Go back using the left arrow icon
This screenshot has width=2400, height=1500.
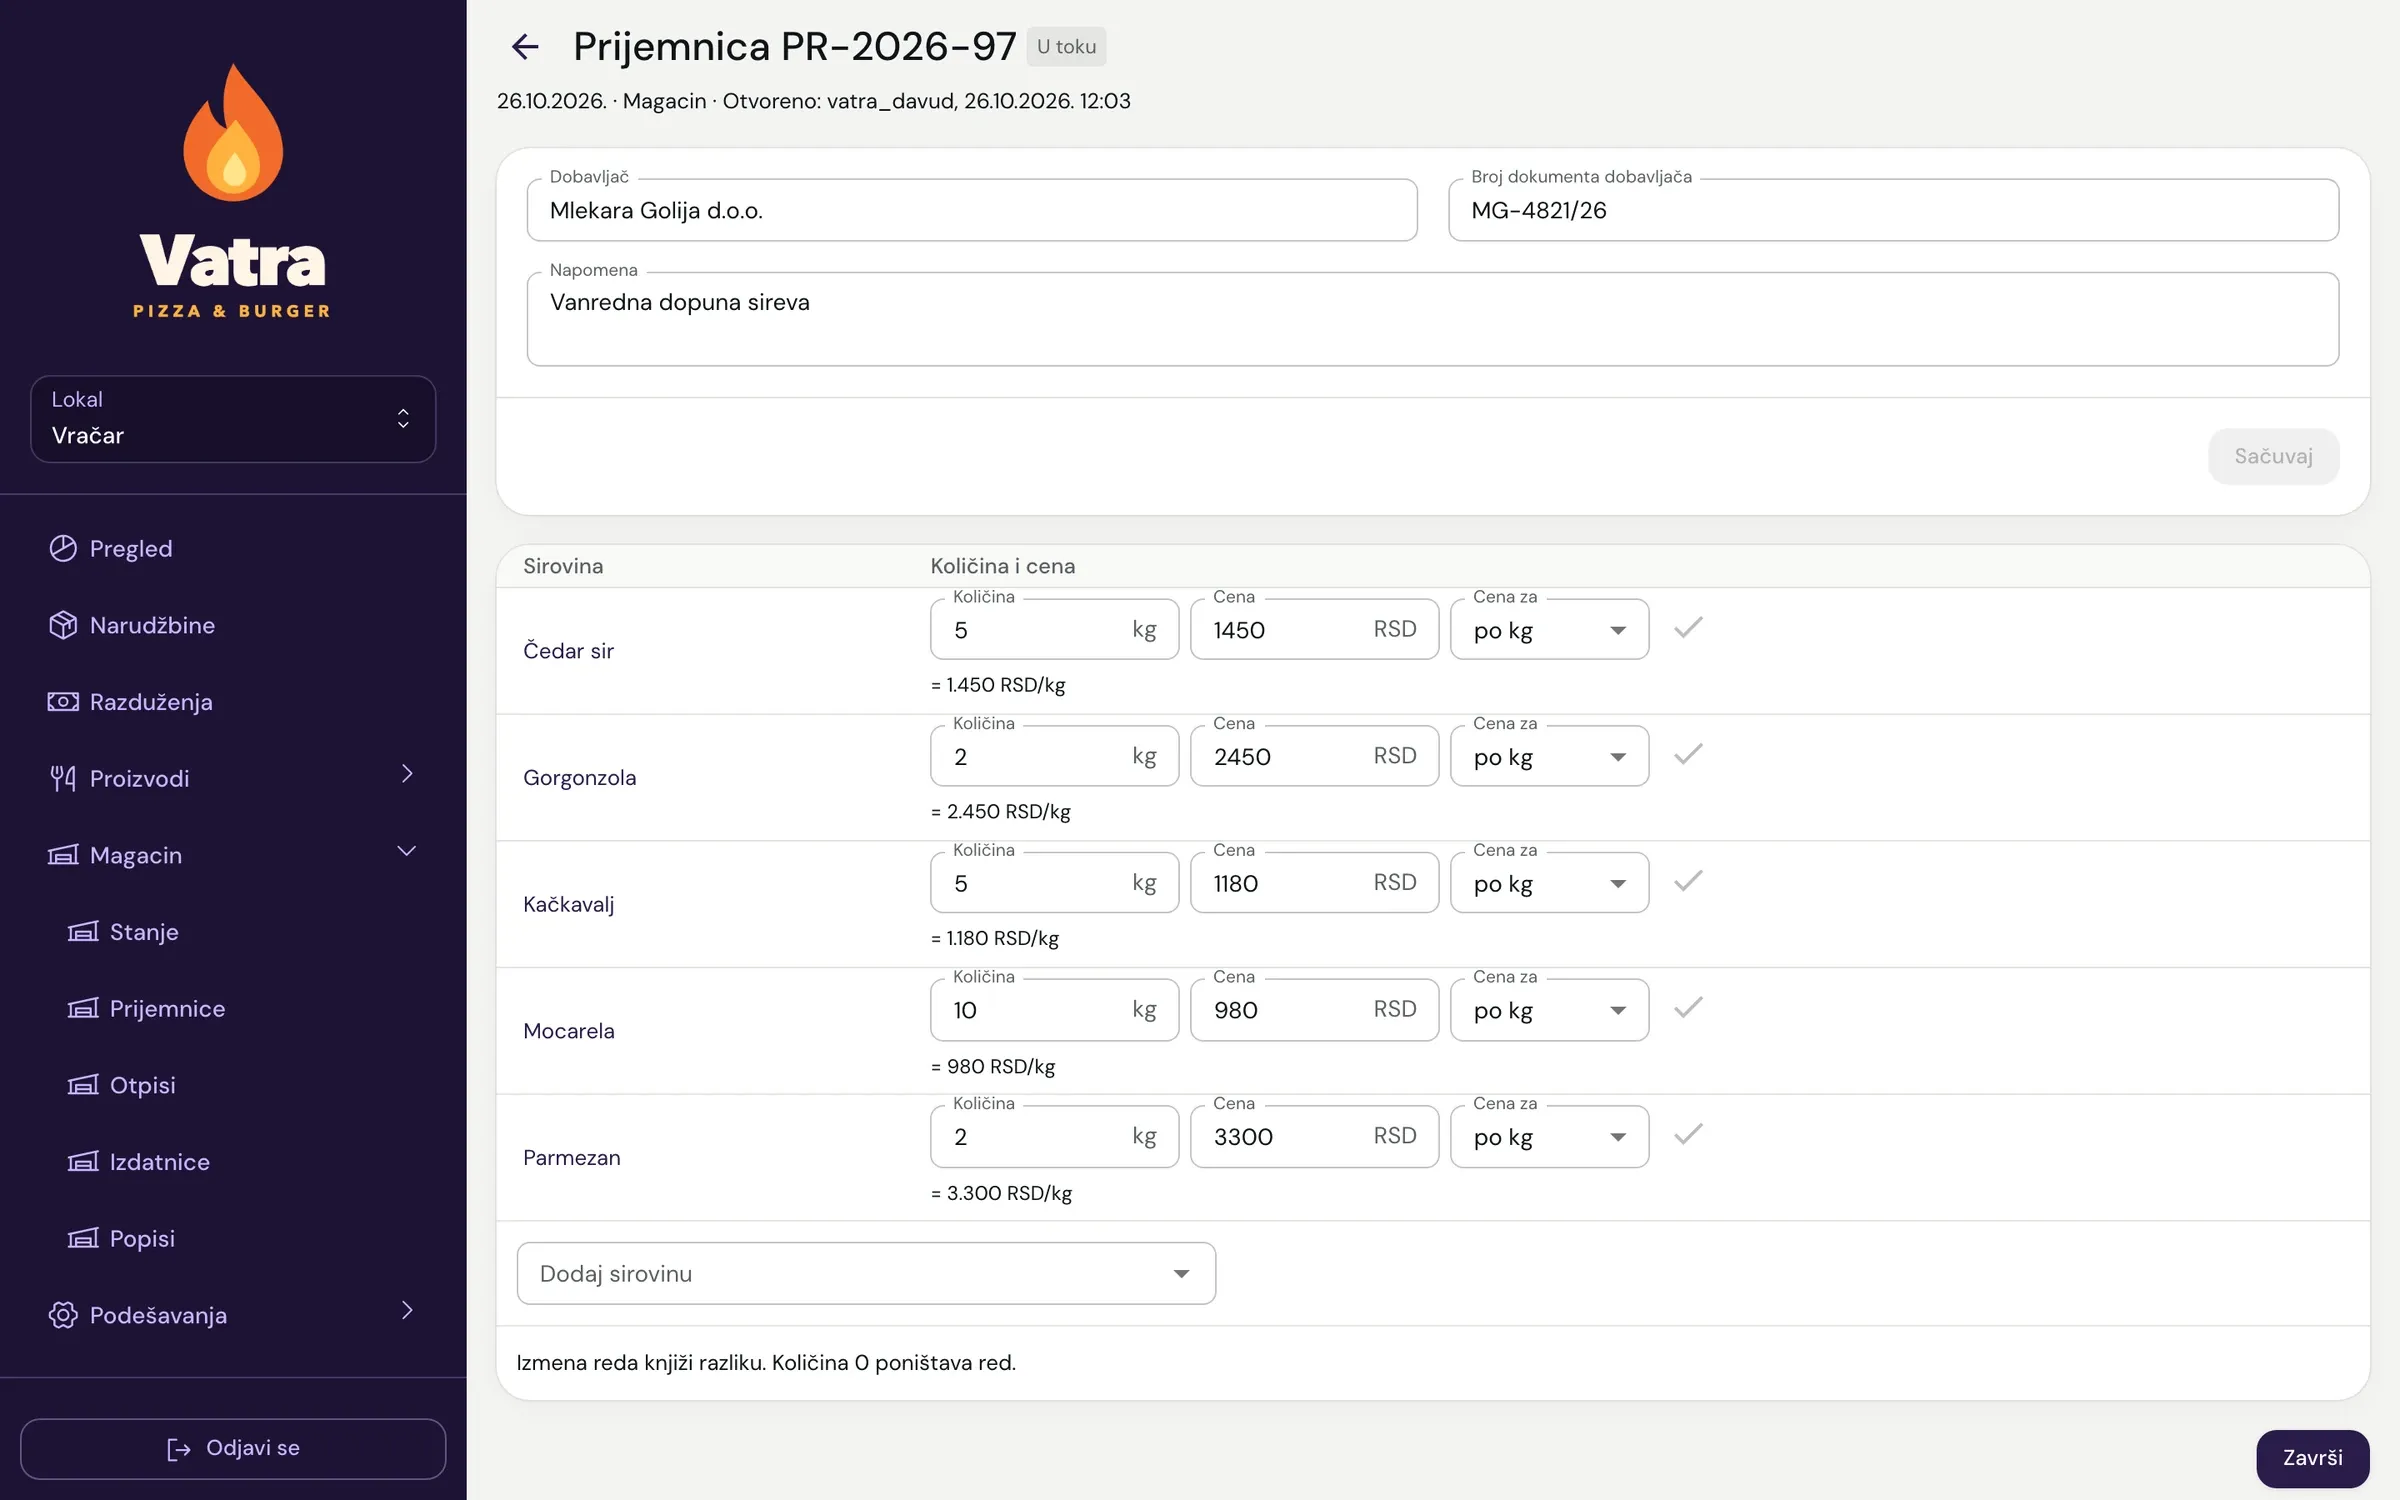[x=525, y=46]
